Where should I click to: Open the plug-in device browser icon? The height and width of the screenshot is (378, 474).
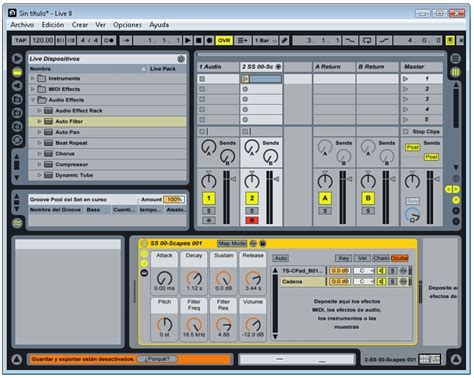pos(17,86)
